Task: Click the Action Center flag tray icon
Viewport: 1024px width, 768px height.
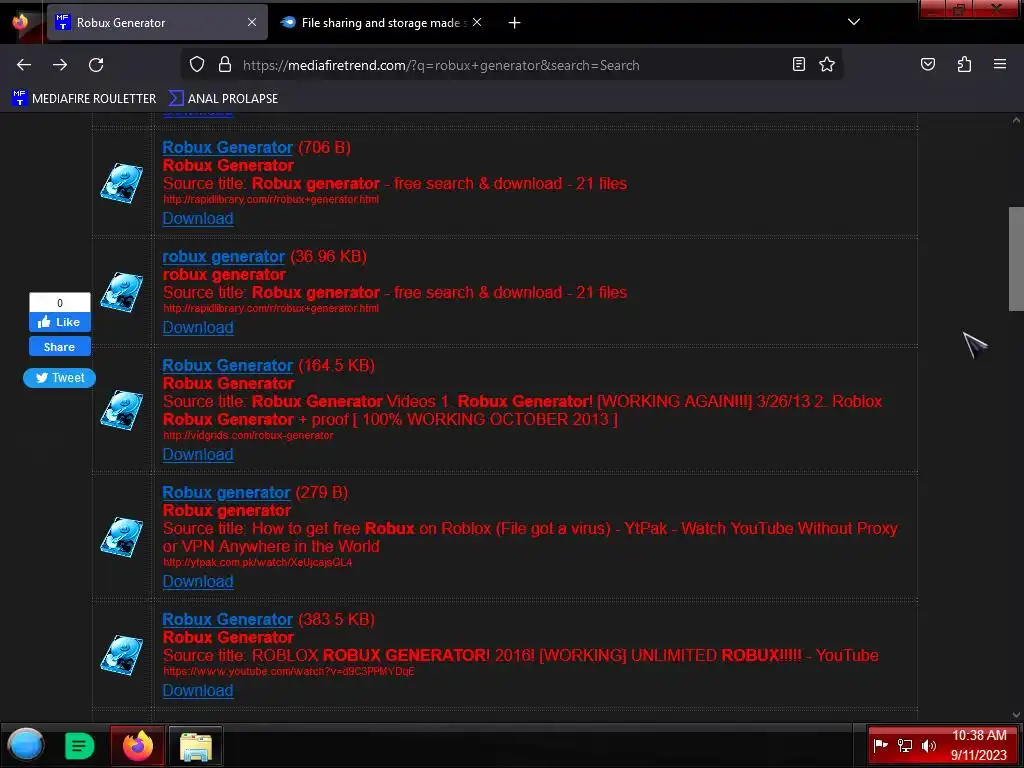Action: pos(881,745)
